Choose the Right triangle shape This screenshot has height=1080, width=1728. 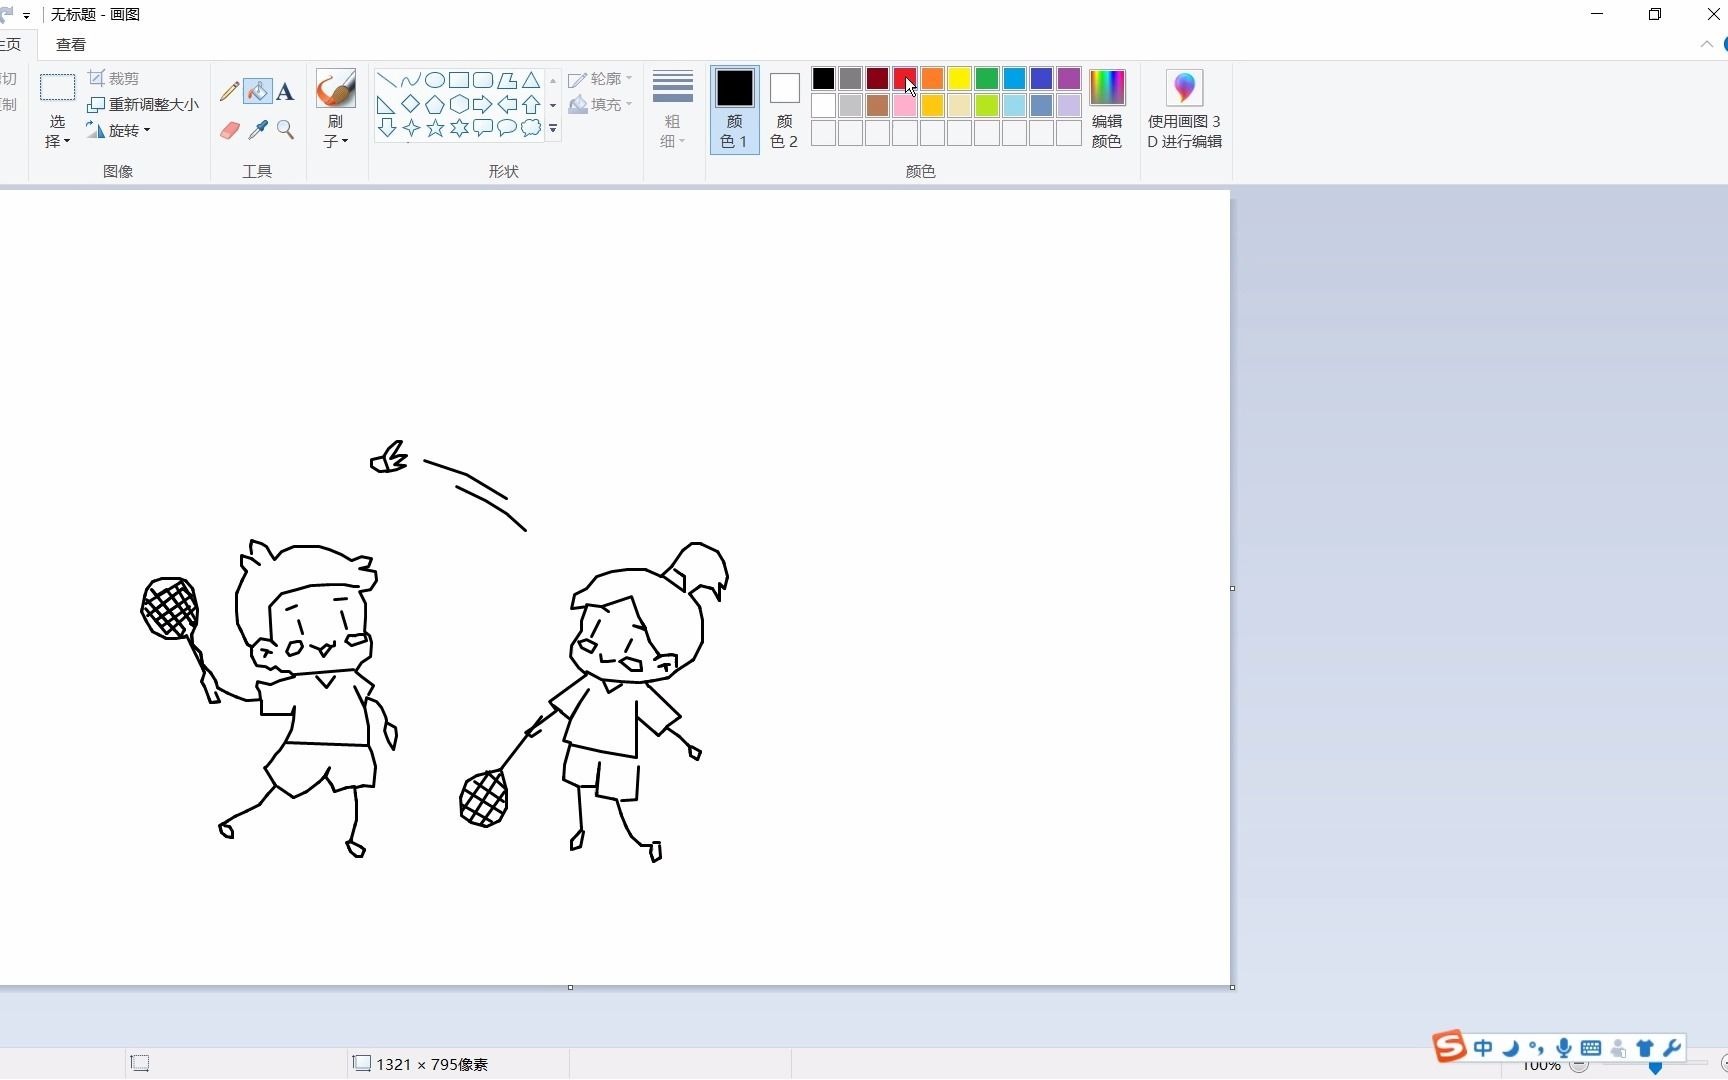pyautogui.click(x=386, y=104)
